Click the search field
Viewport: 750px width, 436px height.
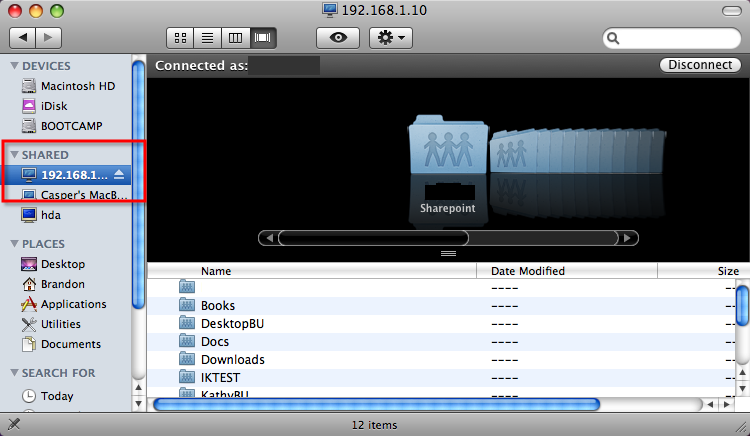pos(672,38)
